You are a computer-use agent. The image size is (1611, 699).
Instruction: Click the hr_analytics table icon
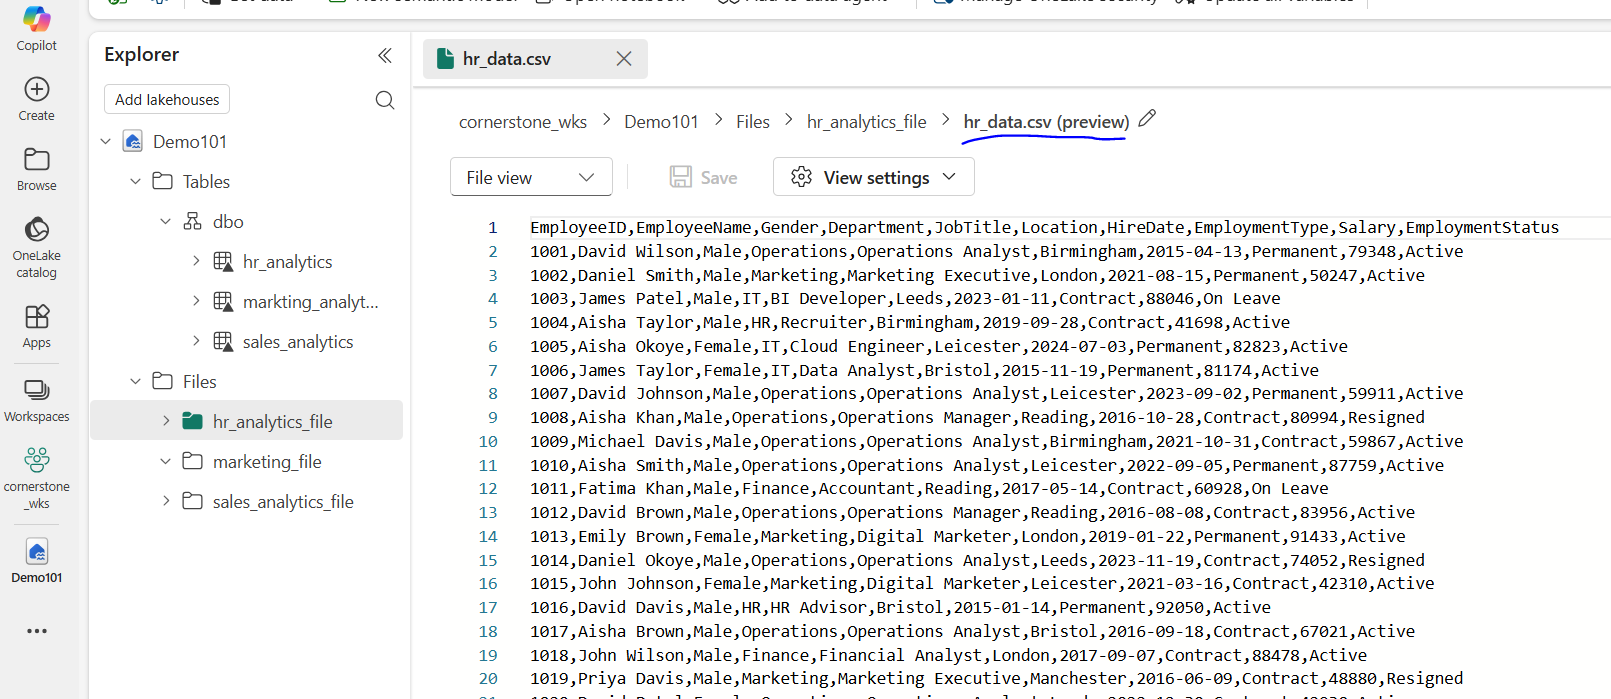coord(223,261)
